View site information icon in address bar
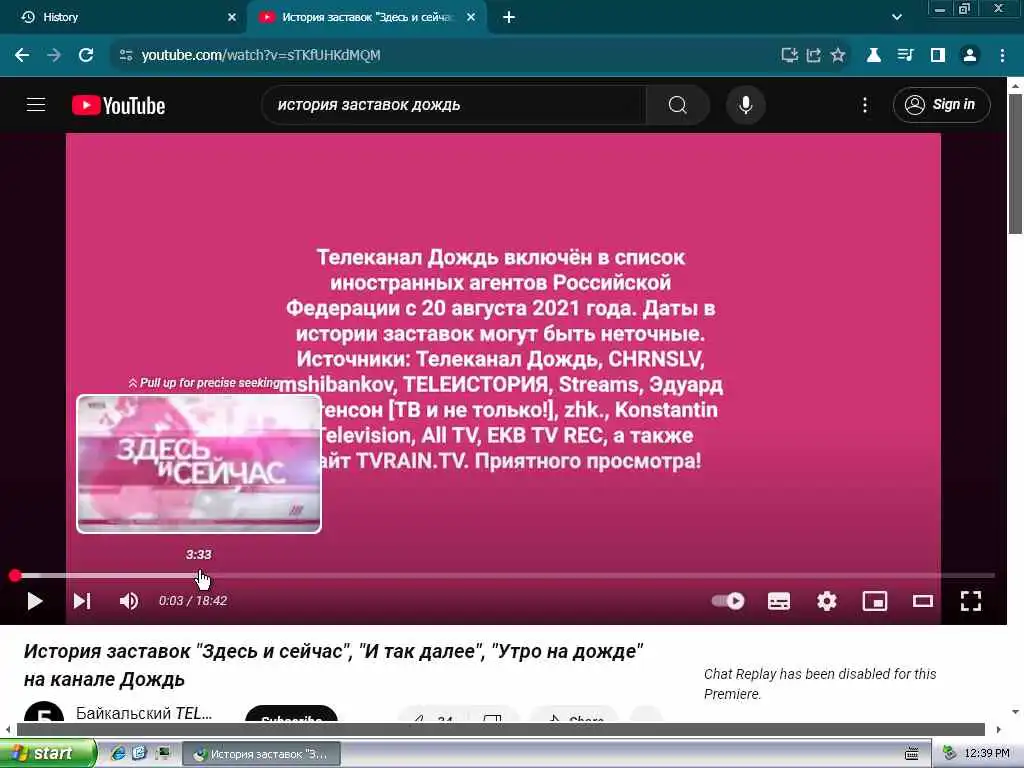1024x768 pixels. coord(126,55)
